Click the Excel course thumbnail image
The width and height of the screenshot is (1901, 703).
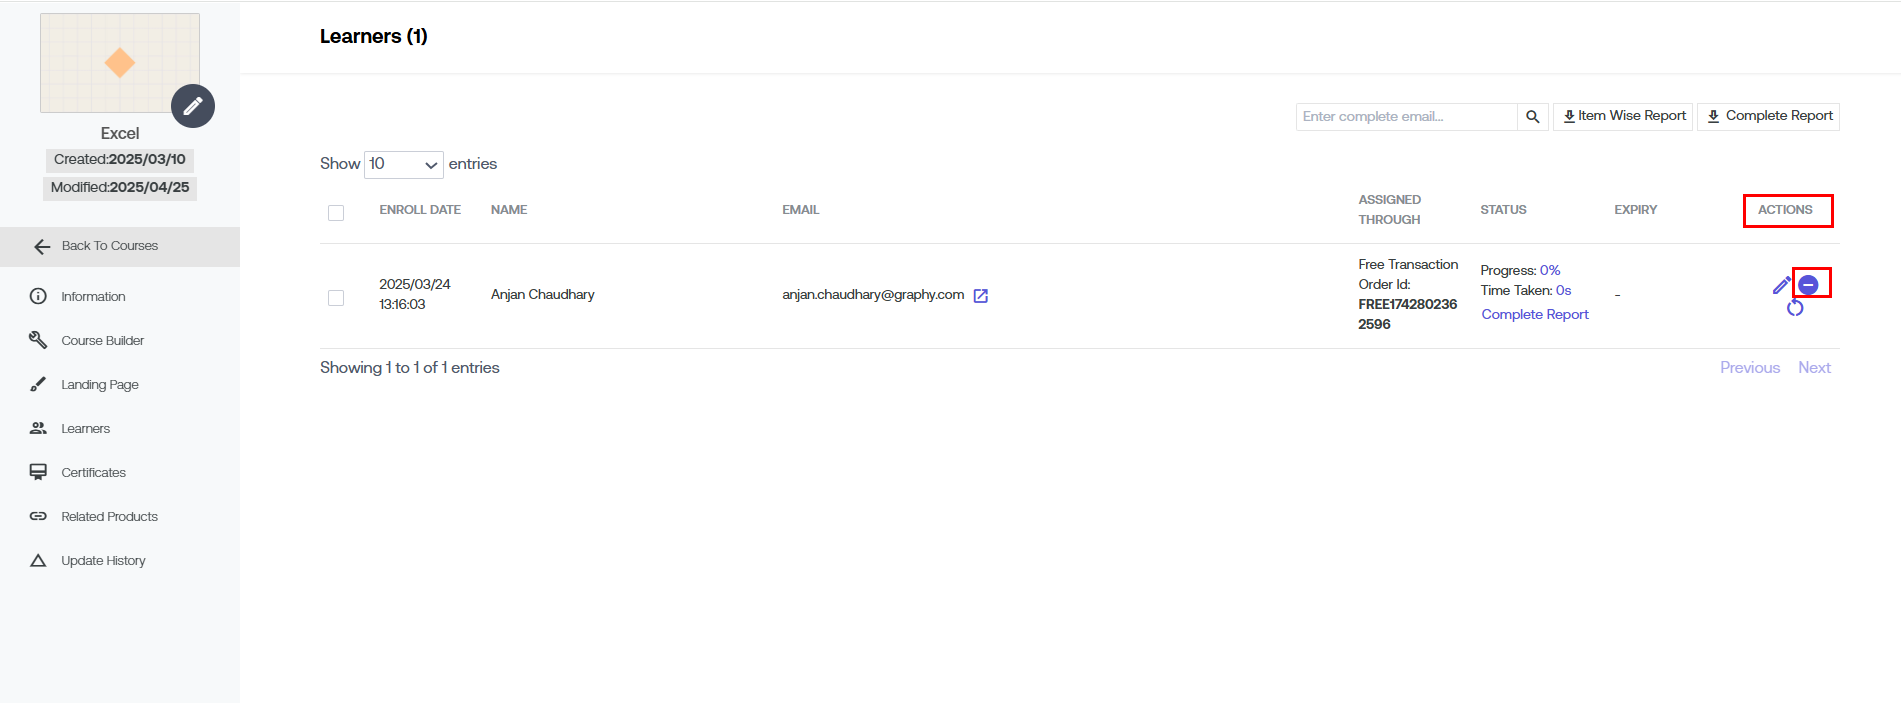pos(110,60)
